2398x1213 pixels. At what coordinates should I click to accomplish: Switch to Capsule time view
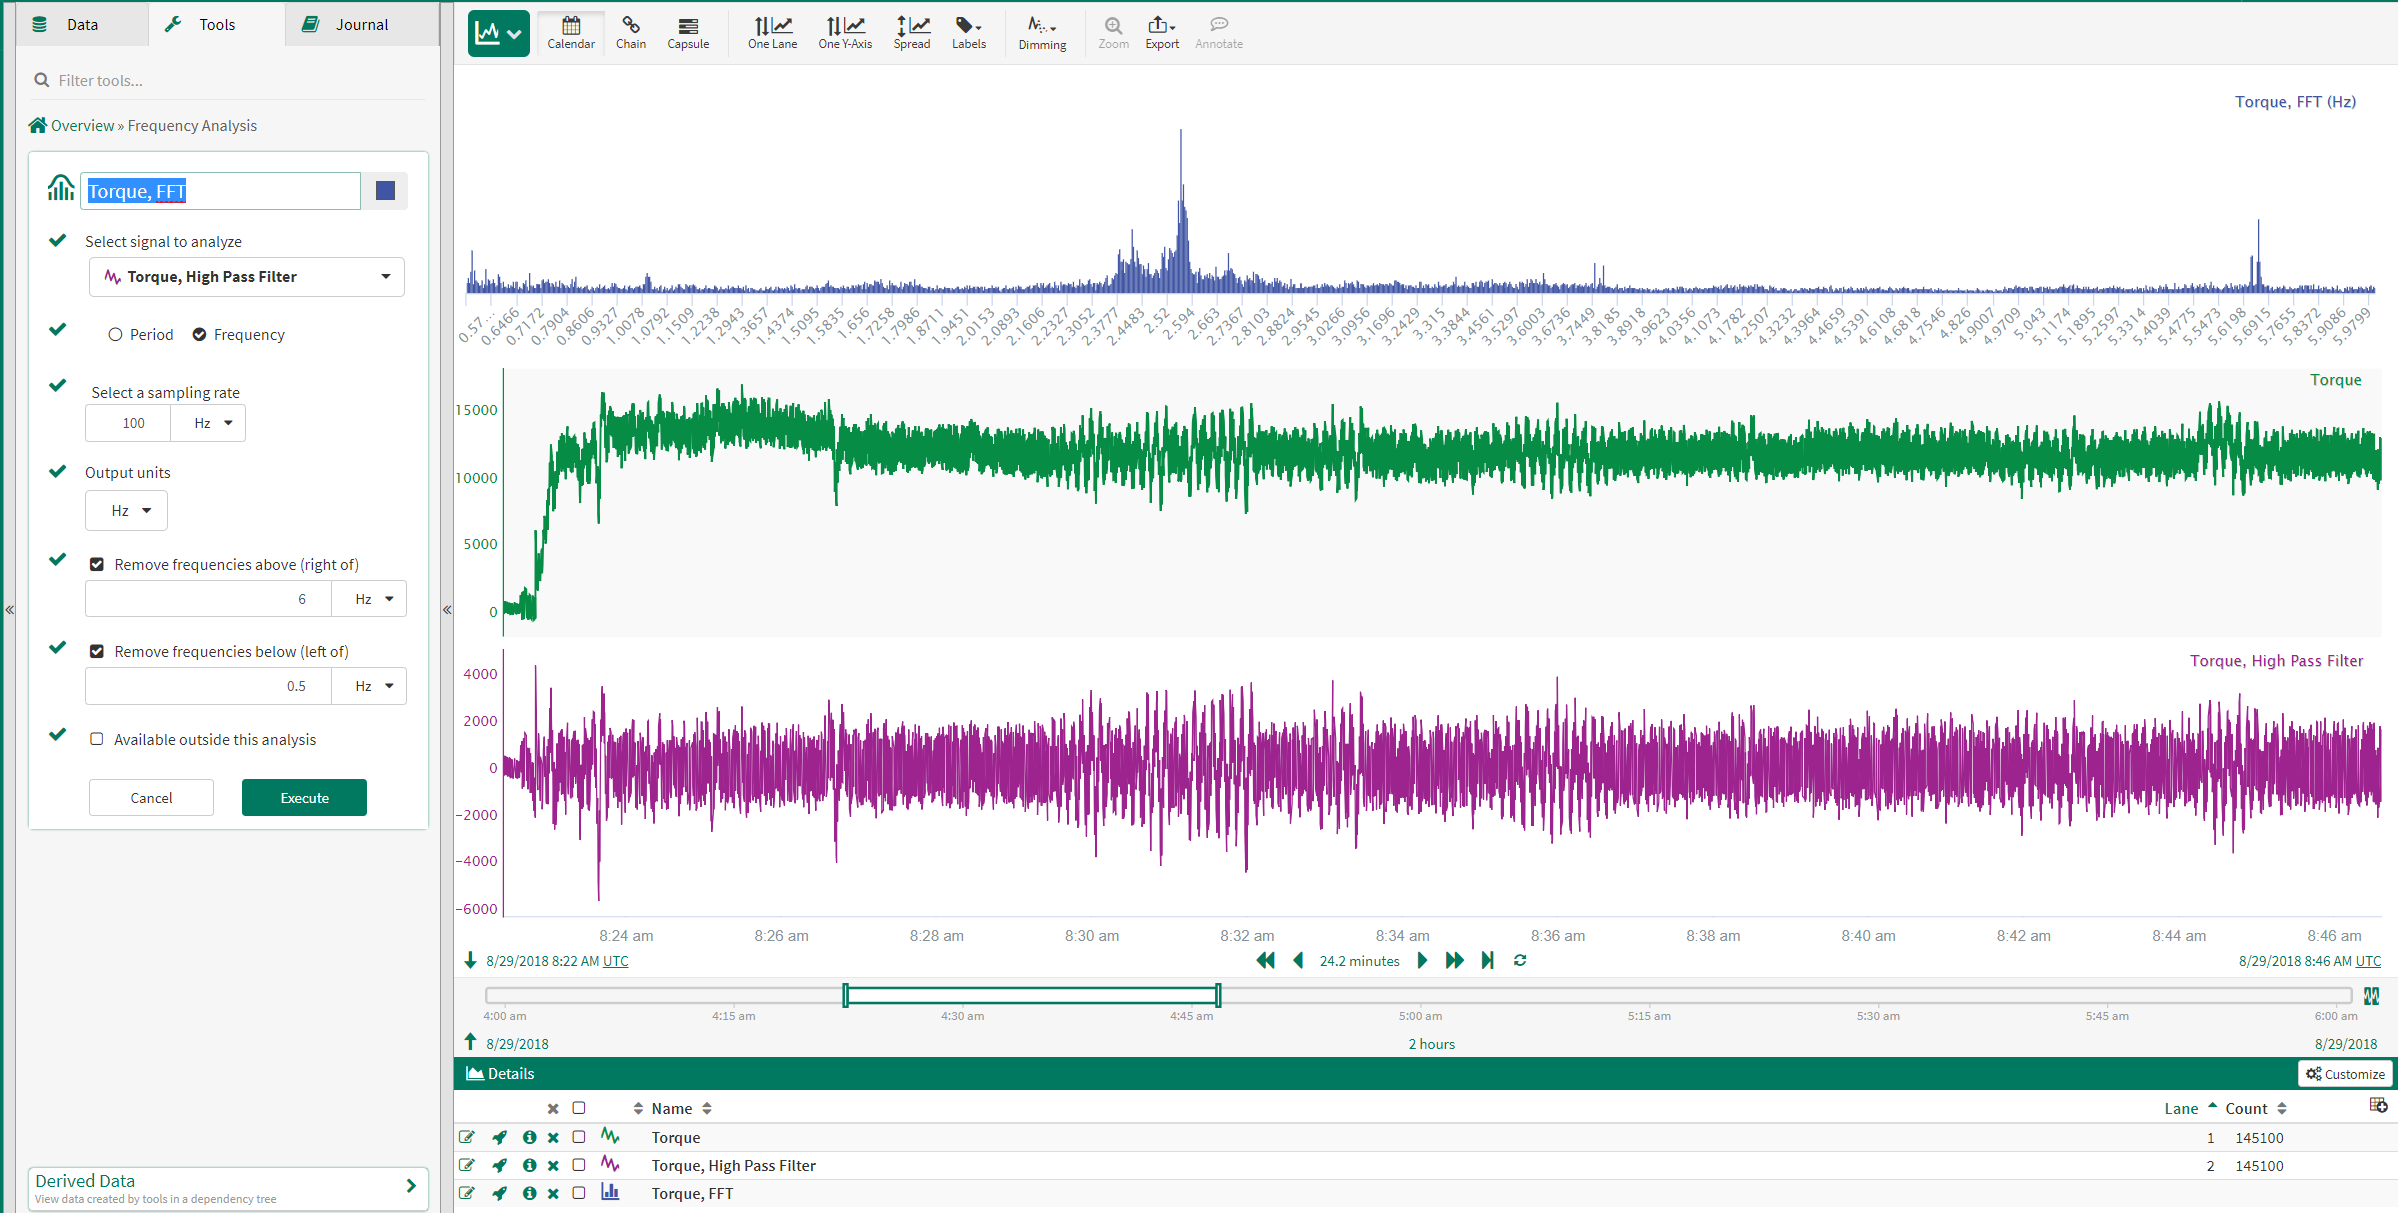tap(687, 33)
